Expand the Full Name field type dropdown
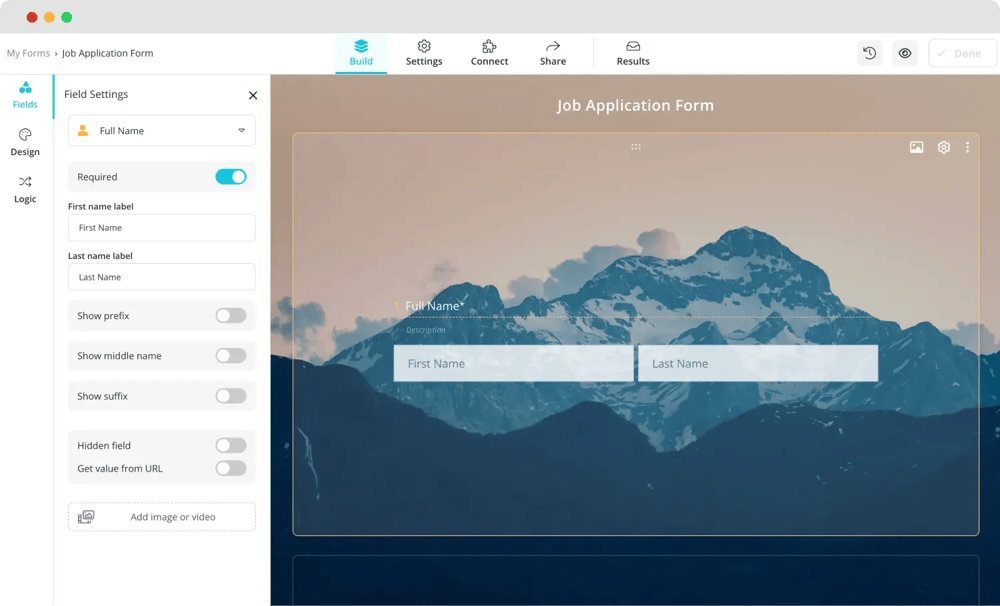 [162, 131]
